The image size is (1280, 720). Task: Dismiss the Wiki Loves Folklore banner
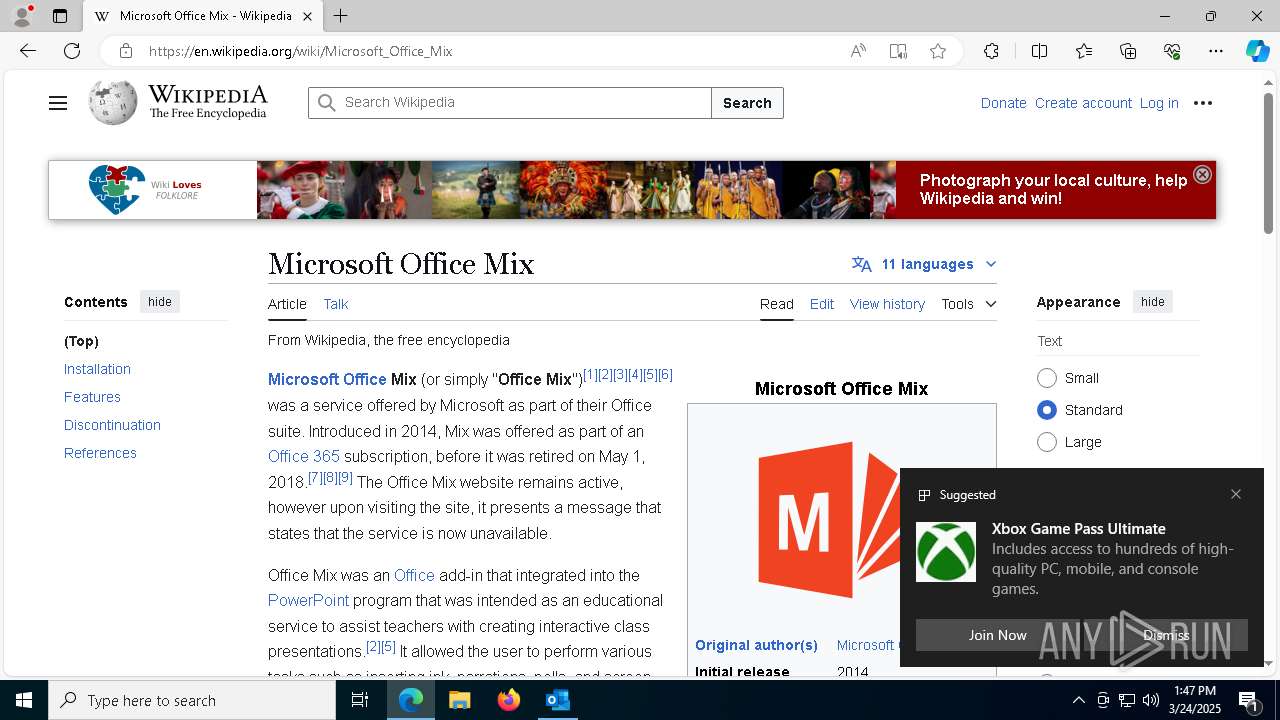pyautogui.click(x=1202, y=174)
